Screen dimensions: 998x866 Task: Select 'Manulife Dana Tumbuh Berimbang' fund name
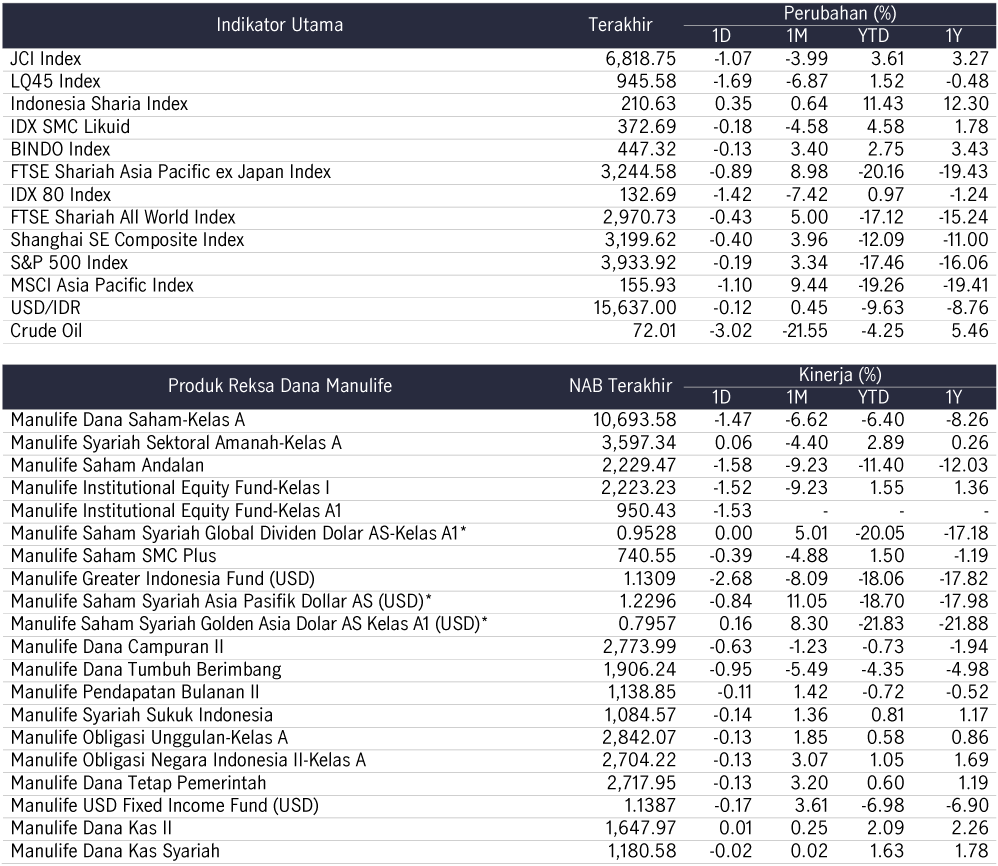point(146,670)
